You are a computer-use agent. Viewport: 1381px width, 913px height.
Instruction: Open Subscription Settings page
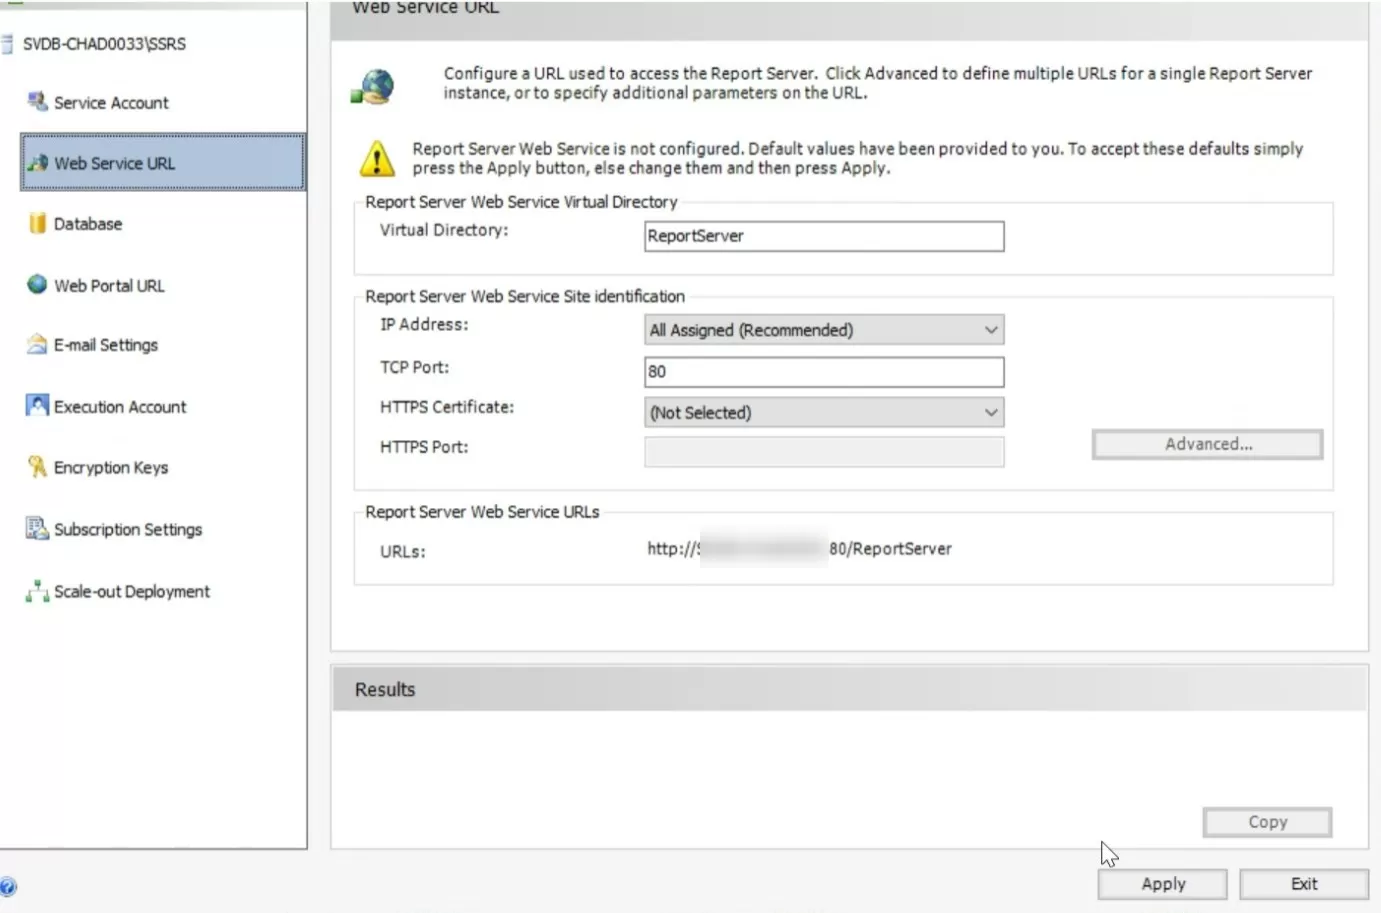128,529
